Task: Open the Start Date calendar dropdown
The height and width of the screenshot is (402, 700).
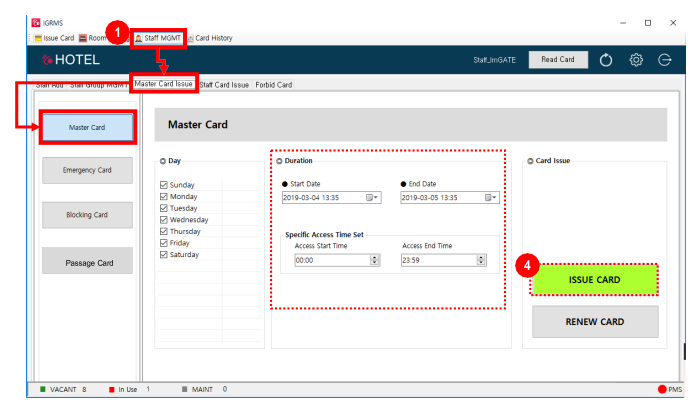Action: pyautogui.click(x=372, y=197)
